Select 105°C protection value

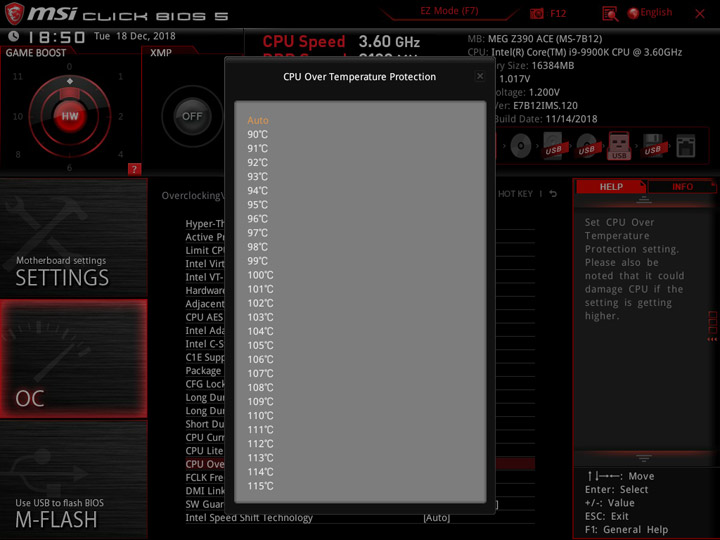click(260, 345)
